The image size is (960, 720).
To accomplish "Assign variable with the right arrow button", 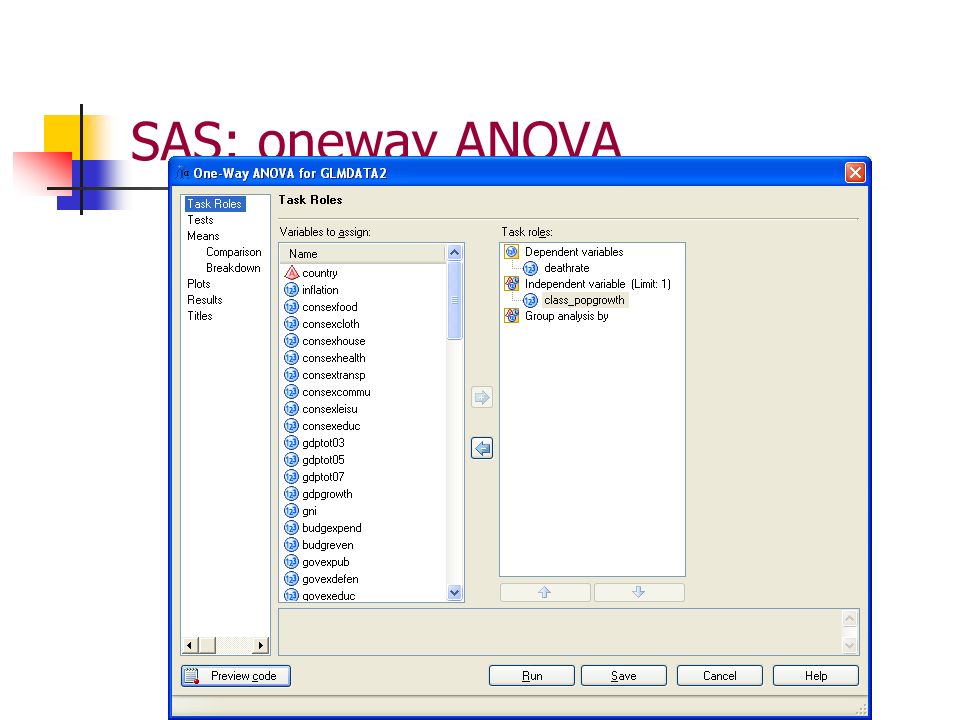I will pos(482,397).
